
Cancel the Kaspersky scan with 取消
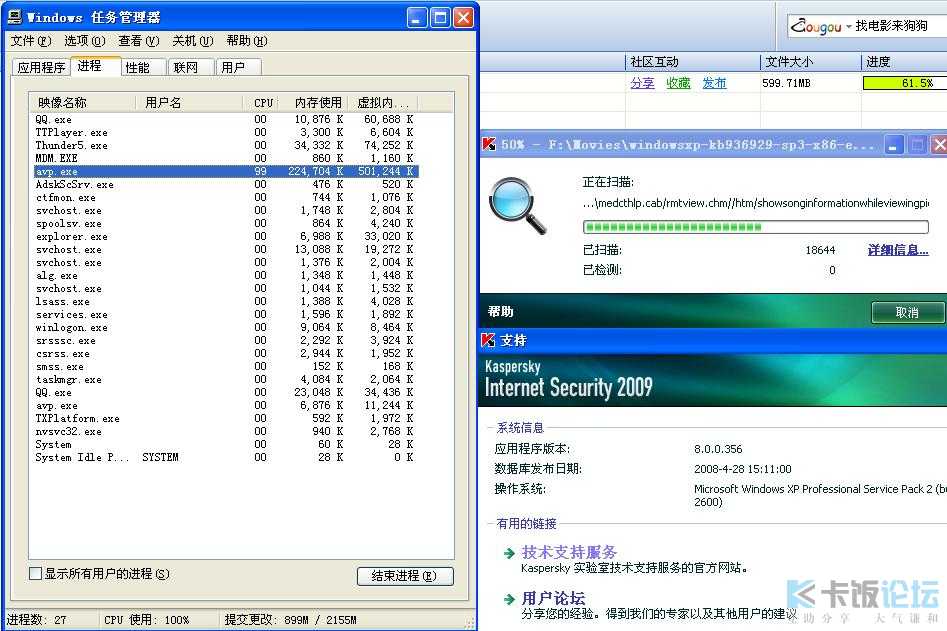pyautogui.click(x=908, y=312)
